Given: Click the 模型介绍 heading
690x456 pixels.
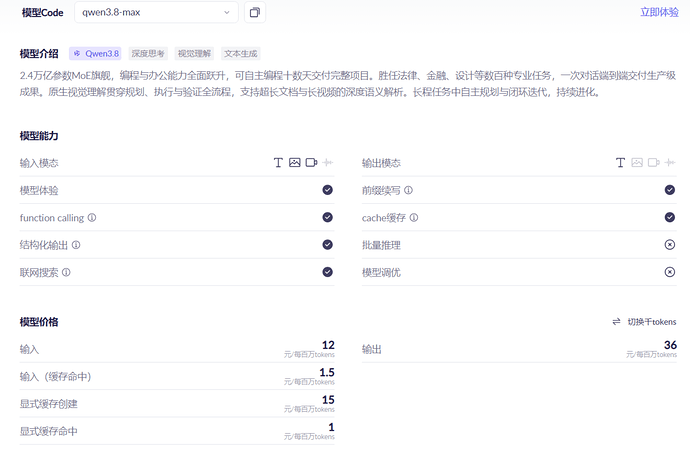Looking at the screenshot, I should click(x=39, y=54).
